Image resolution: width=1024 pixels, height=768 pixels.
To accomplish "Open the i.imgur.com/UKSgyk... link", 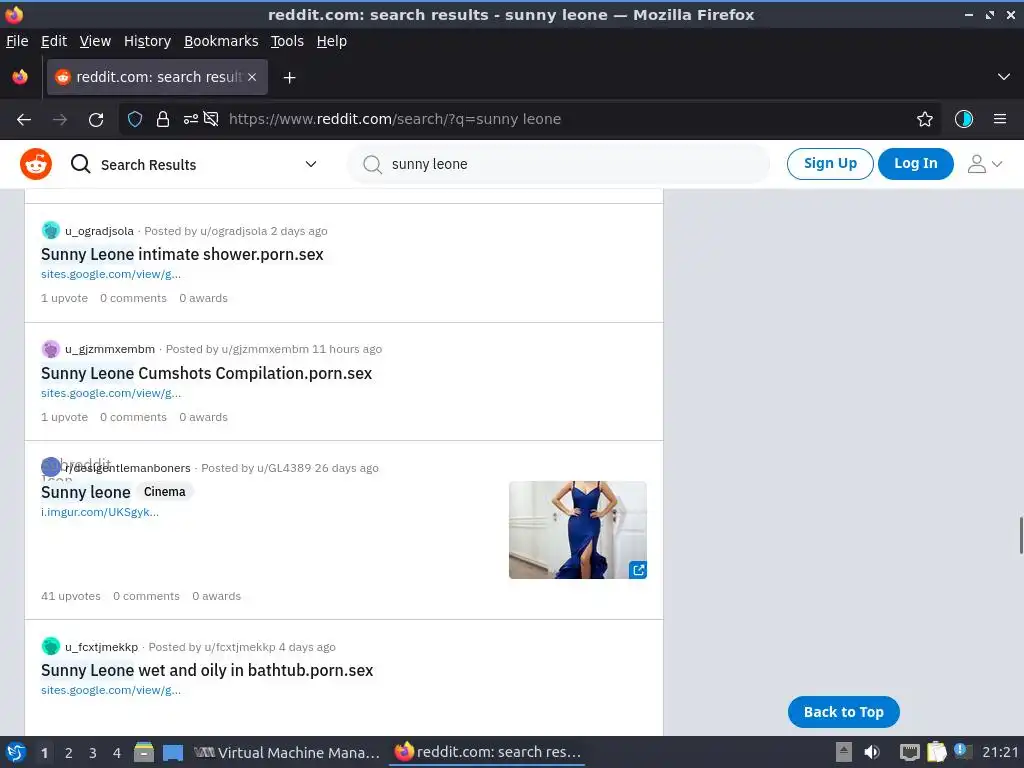I will click(100, 512).
